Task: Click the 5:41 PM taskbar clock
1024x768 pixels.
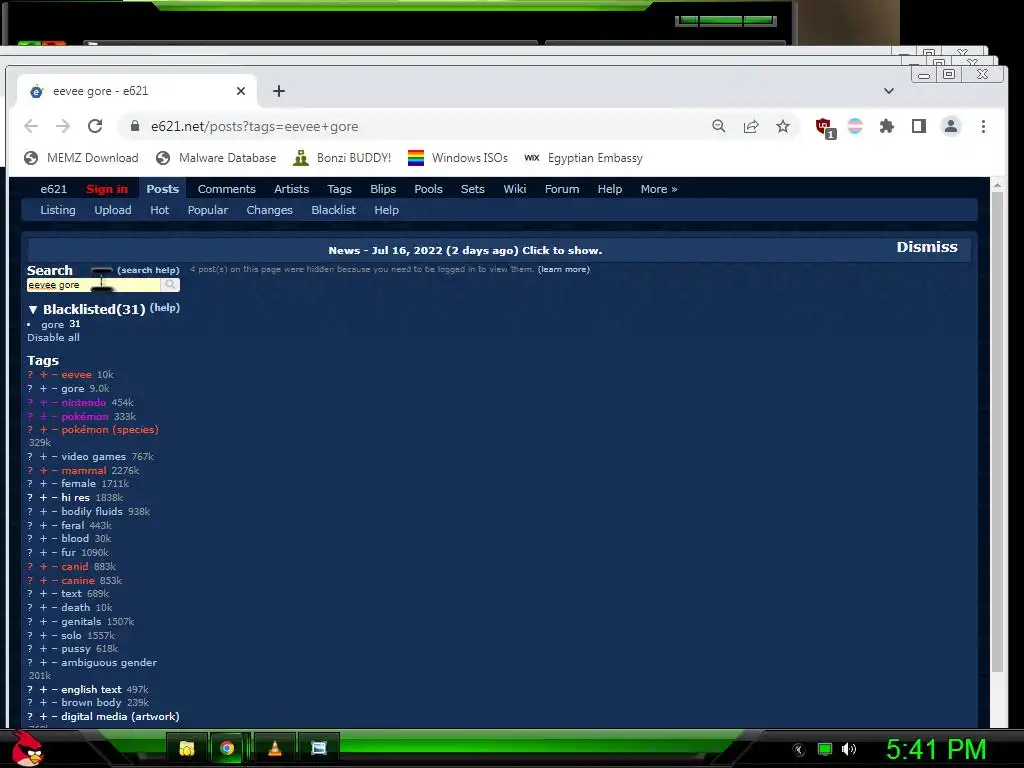Action: coord(936,749)
